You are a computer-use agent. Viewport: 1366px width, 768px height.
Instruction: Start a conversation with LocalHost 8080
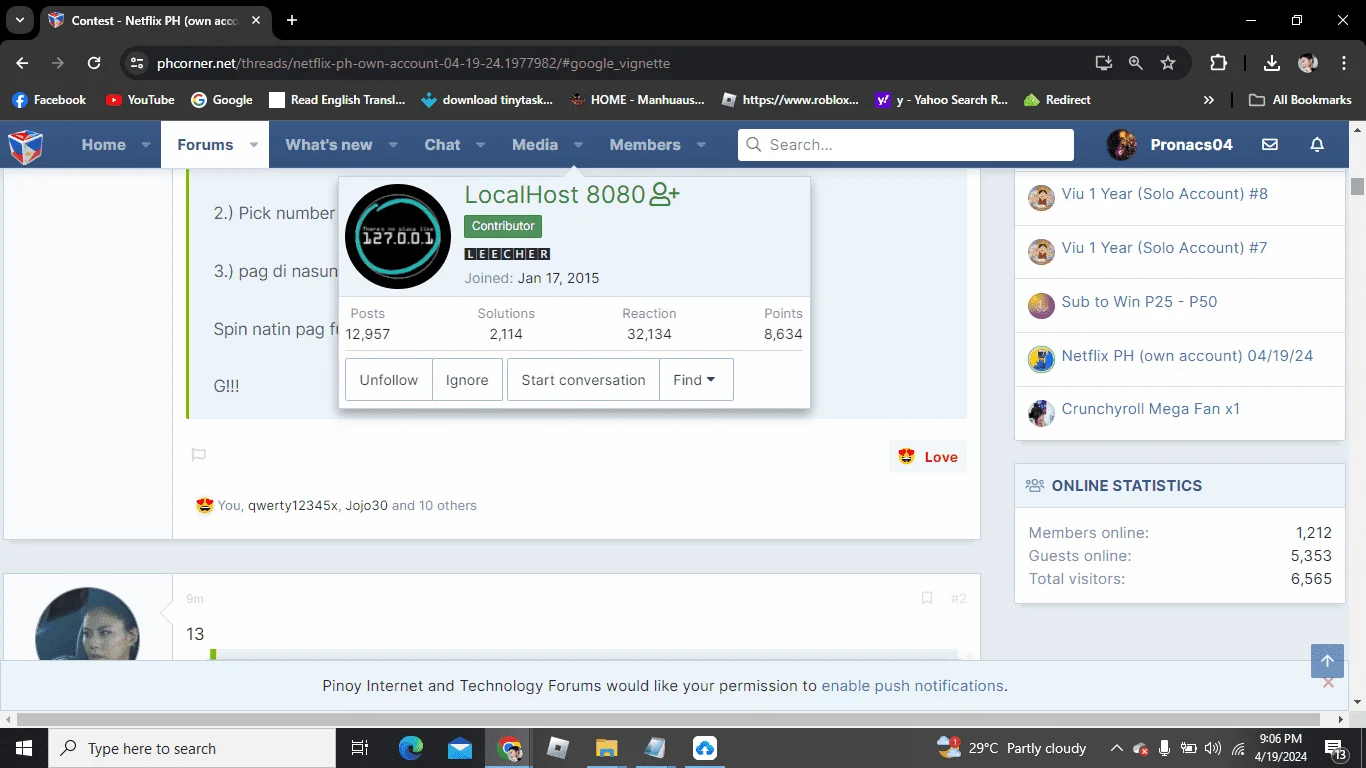pos(583,380)
